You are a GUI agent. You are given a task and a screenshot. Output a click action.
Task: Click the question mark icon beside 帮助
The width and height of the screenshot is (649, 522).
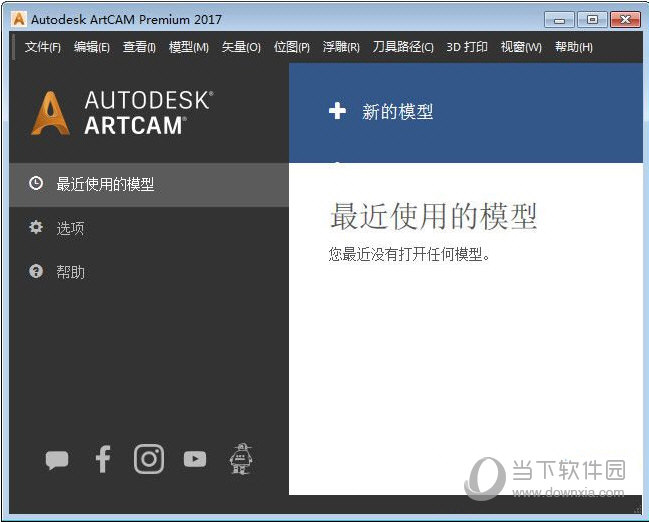(x=36, y=271)
